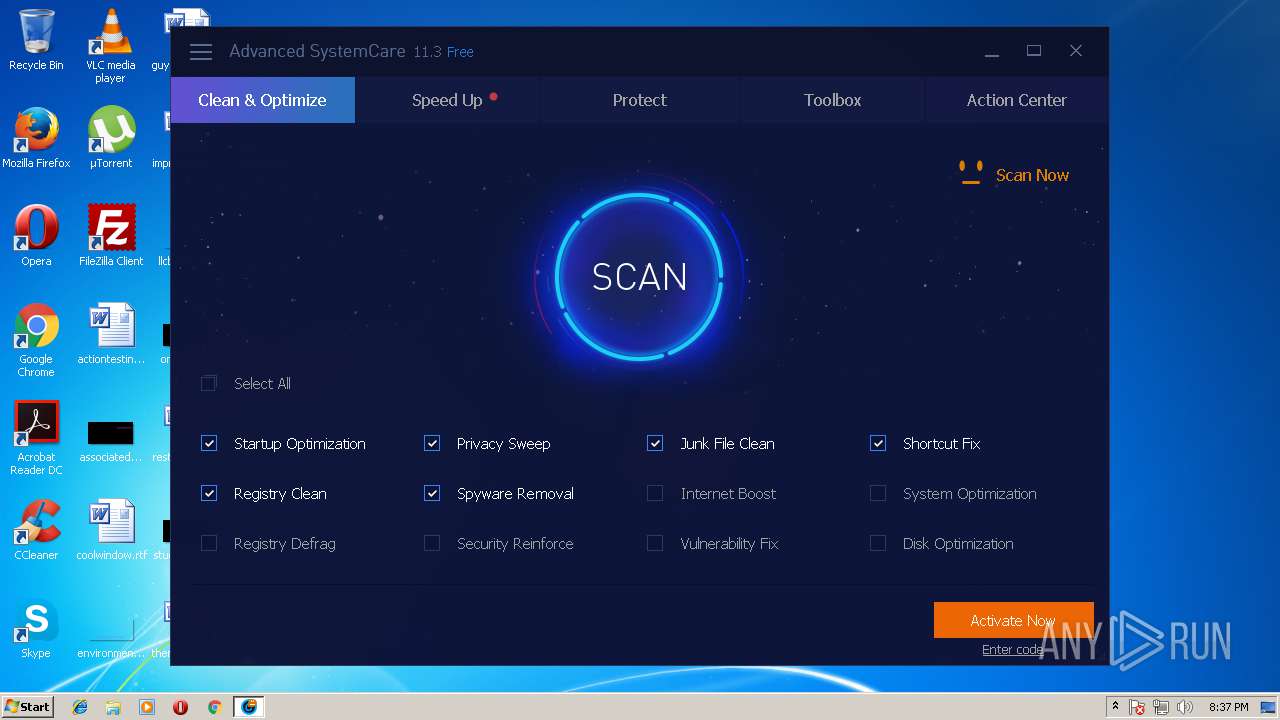Uncheck Privacy Sweep
The image size is (1280, 720).
(432, 443)
